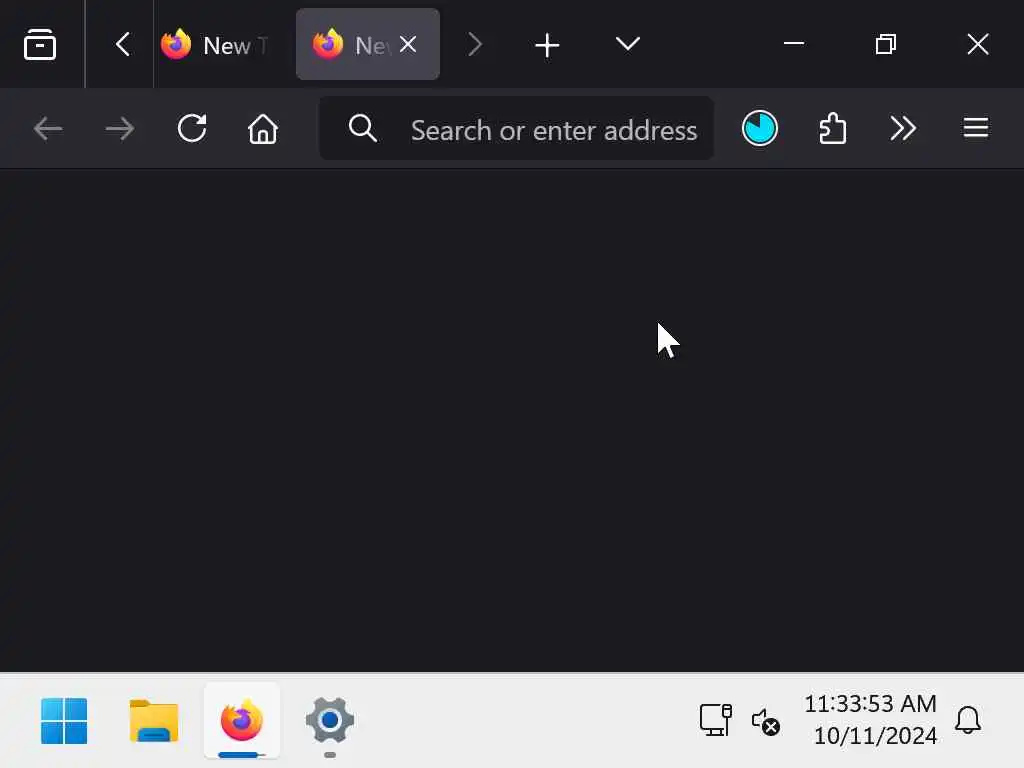This screenshot has height=768, width=1024.
Task: Open a new tab with plus button
Action: (547, 45)
